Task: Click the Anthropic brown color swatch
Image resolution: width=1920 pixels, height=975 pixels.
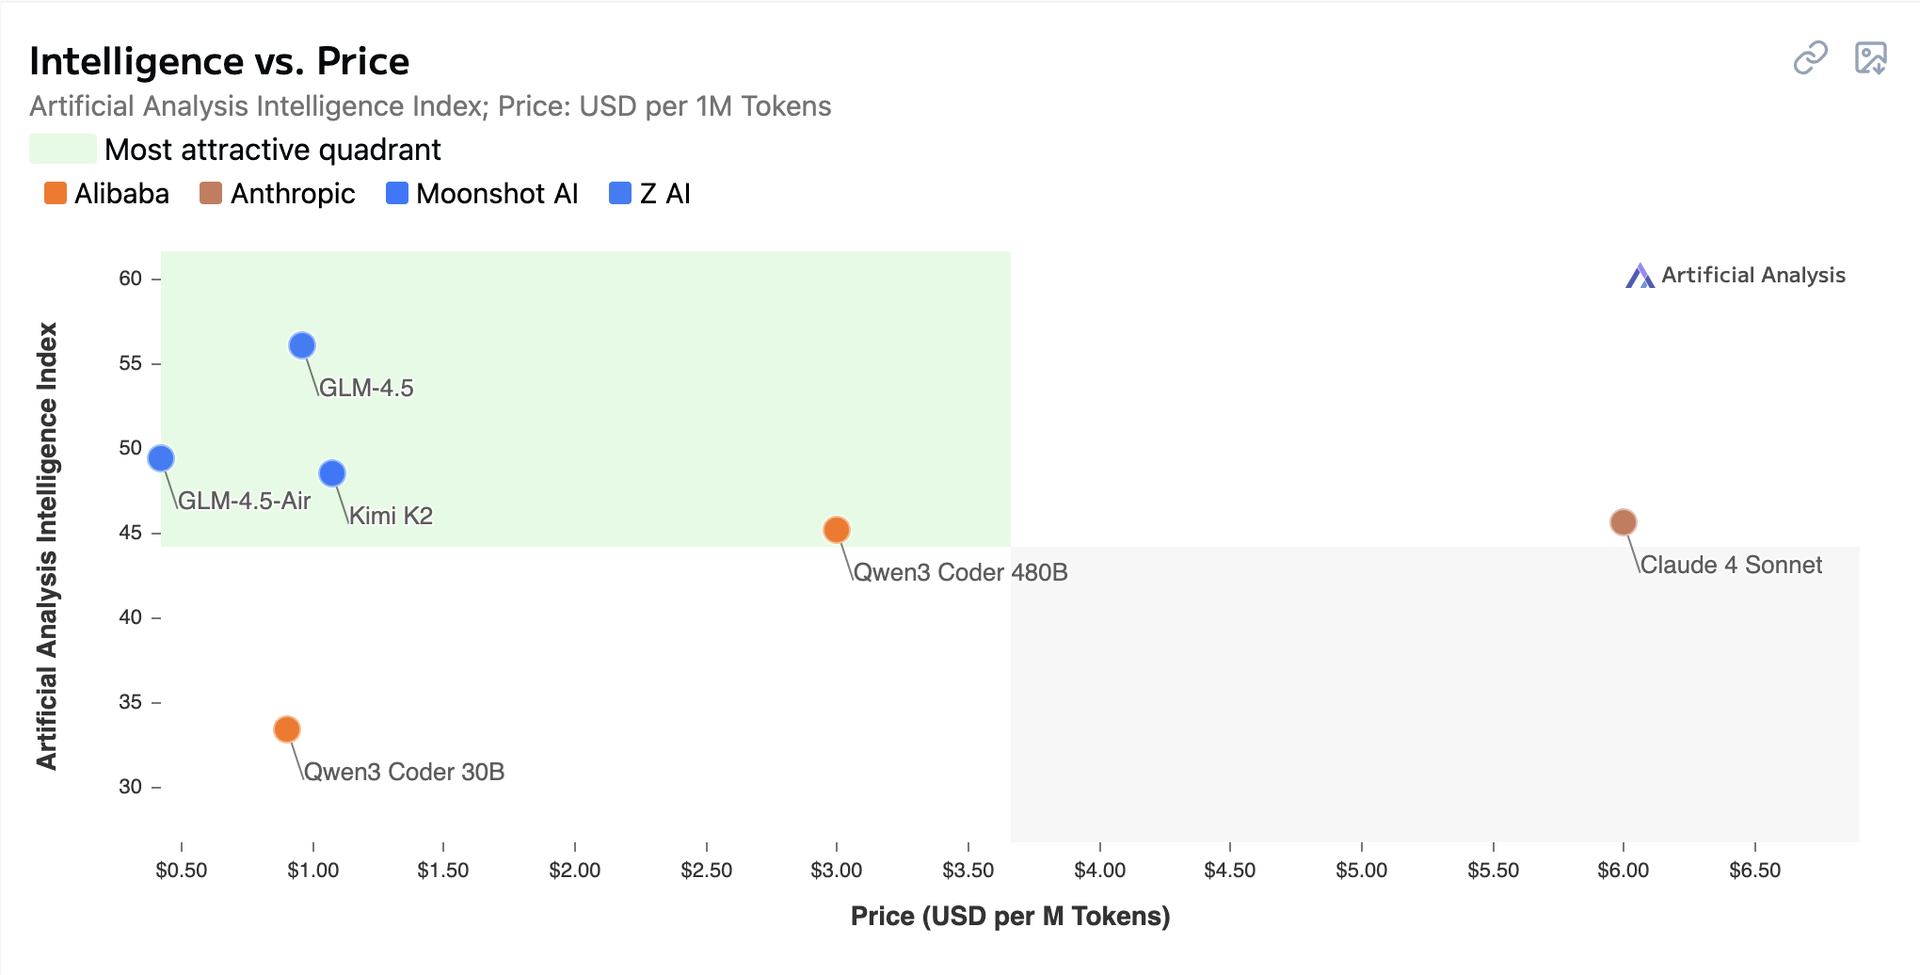Action: (x=210, y=193)
